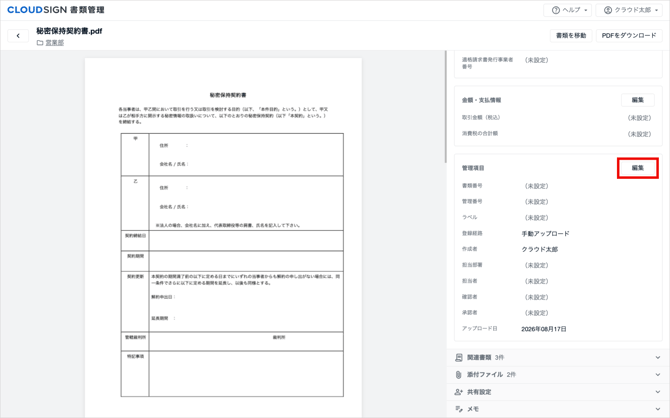670x418 pixels.
Task: Click the 書類を移動 button
Action: 571,36
